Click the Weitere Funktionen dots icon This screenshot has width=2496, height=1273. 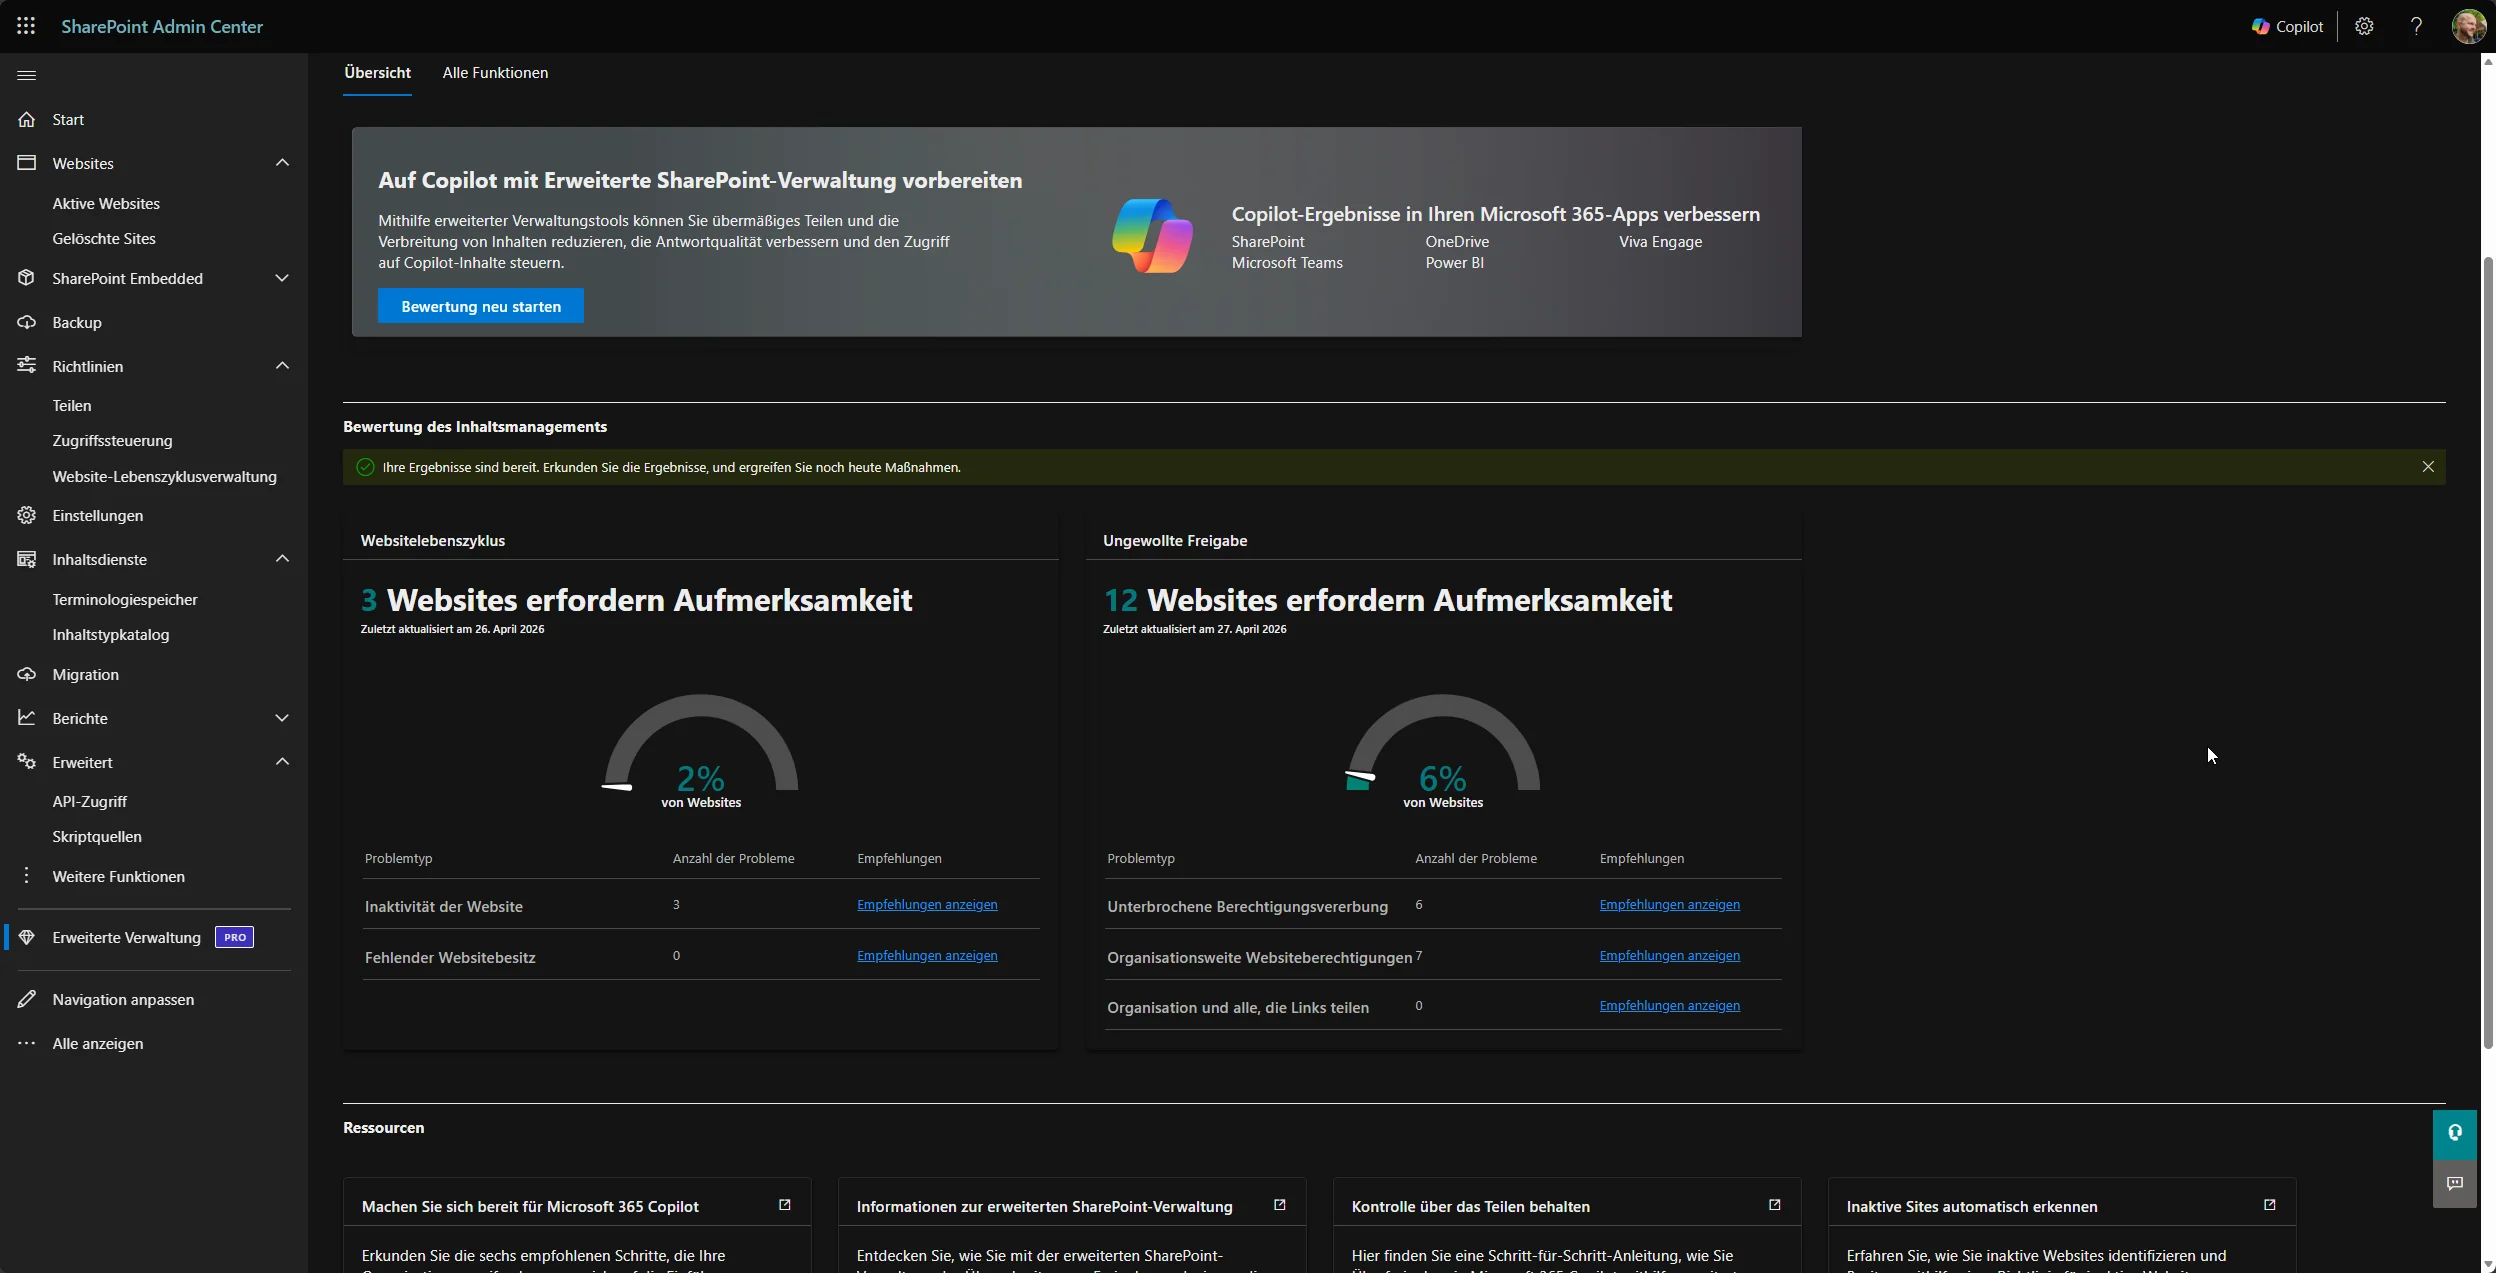(27, 876)
